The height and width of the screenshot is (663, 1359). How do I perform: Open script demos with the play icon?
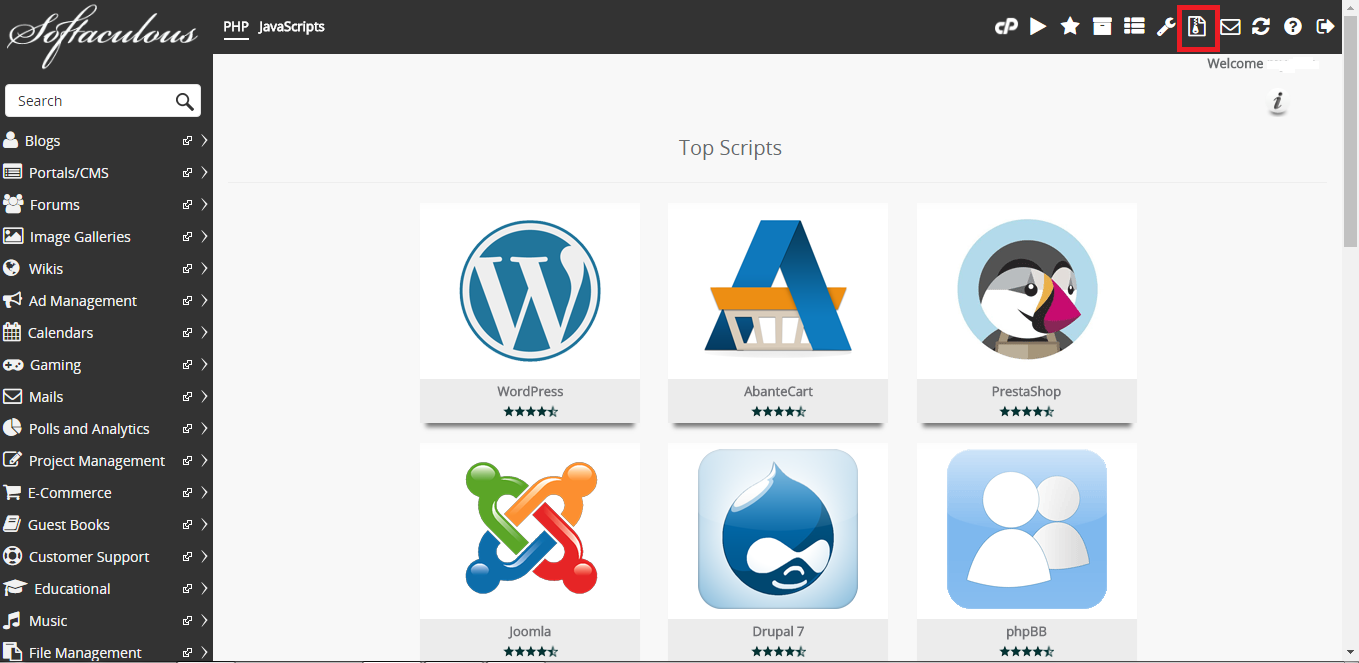pyautogui.click(x=1038, y=27)
